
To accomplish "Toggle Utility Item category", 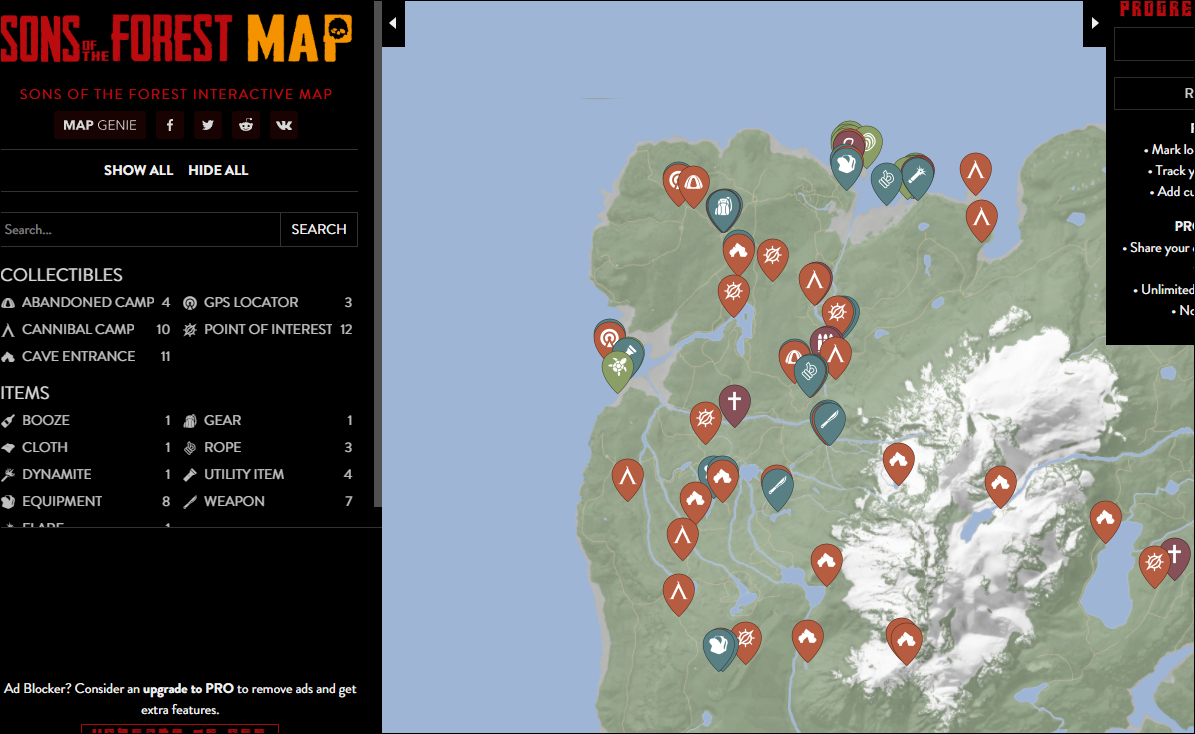I will tap(268, 474).
